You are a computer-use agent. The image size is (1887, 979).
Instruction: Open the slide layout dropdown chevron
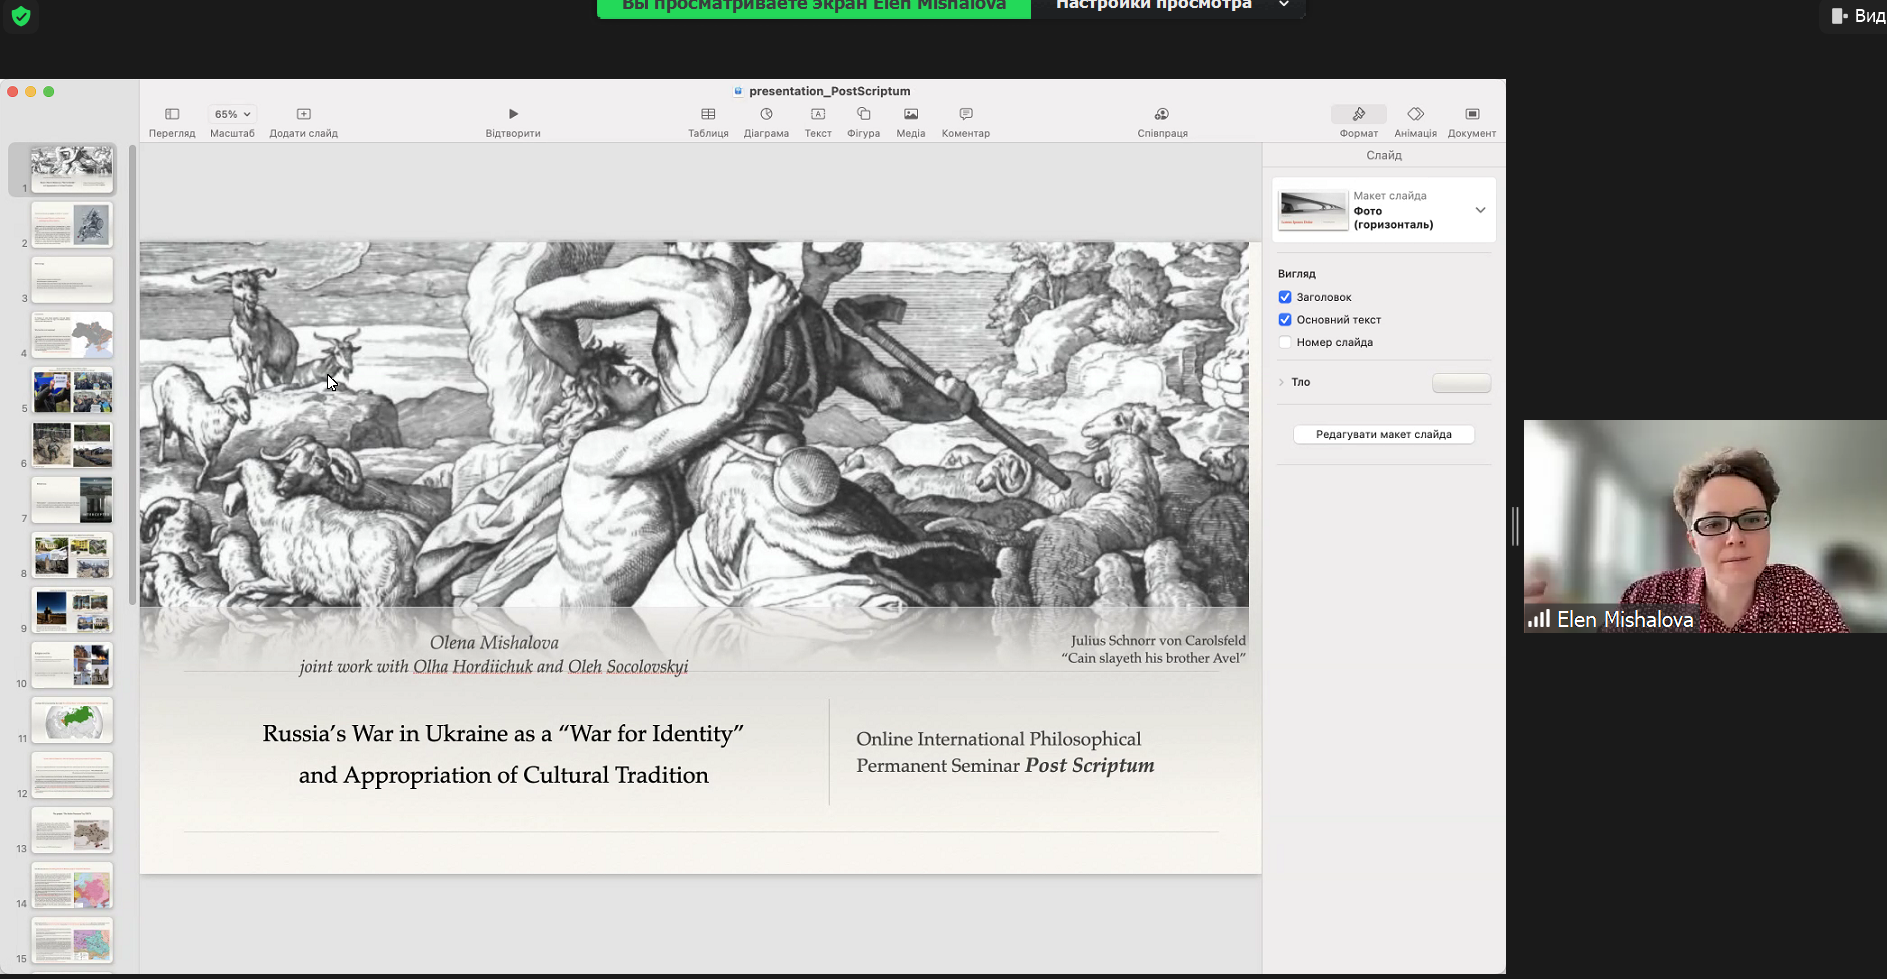pos(1480,210)
